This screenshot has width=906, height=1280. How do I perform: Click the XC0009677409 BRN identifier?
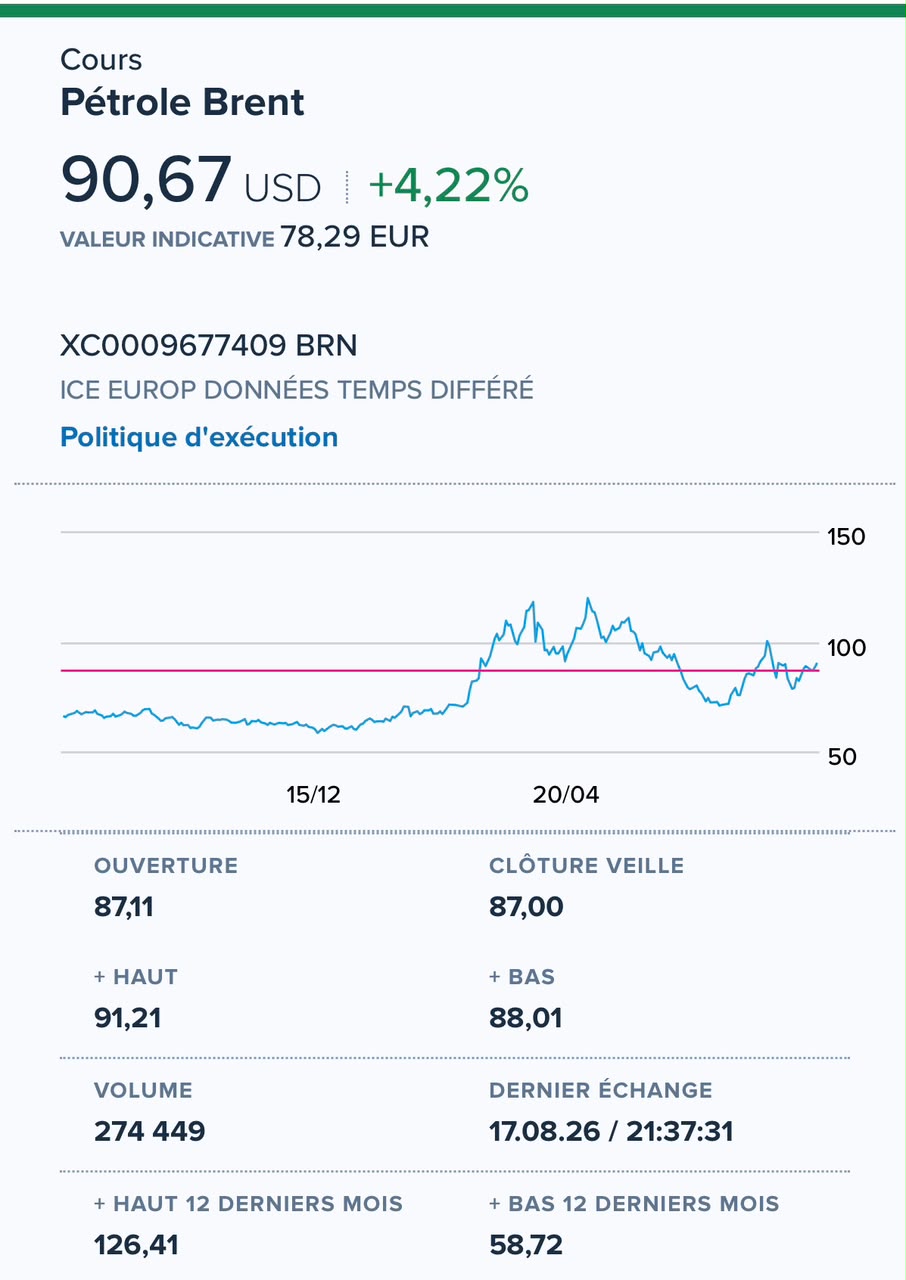(209, 346)
